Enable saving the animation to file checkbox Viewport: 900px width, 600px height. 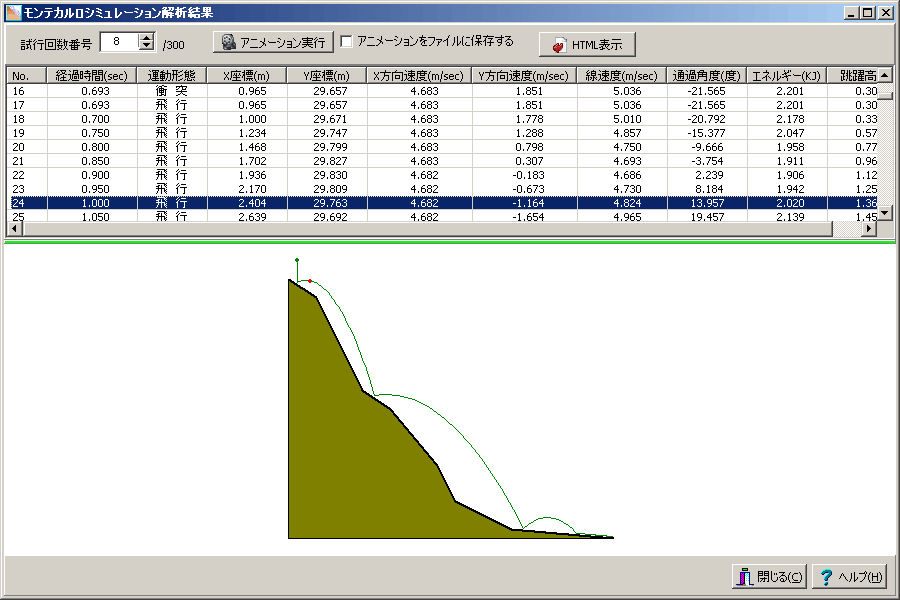point(346,41)
